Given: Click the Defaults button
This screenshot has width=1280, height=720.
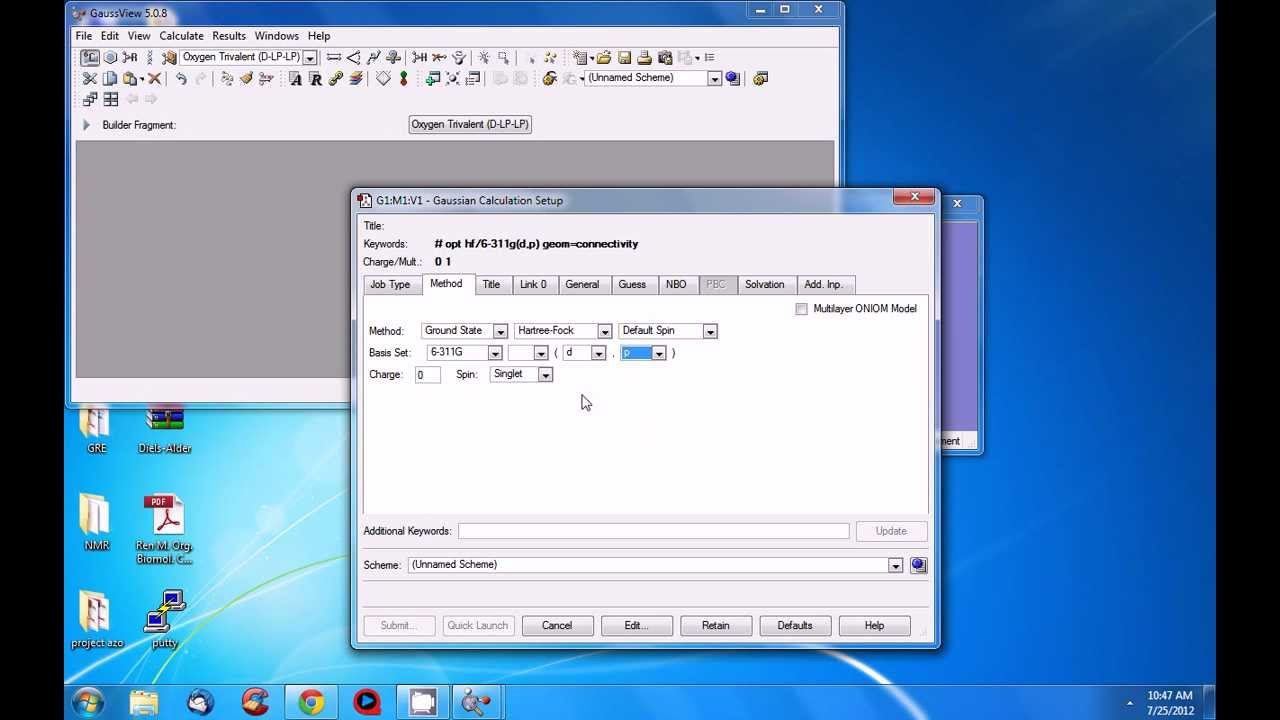Looking at the screenshot, I should click(795, 626).
